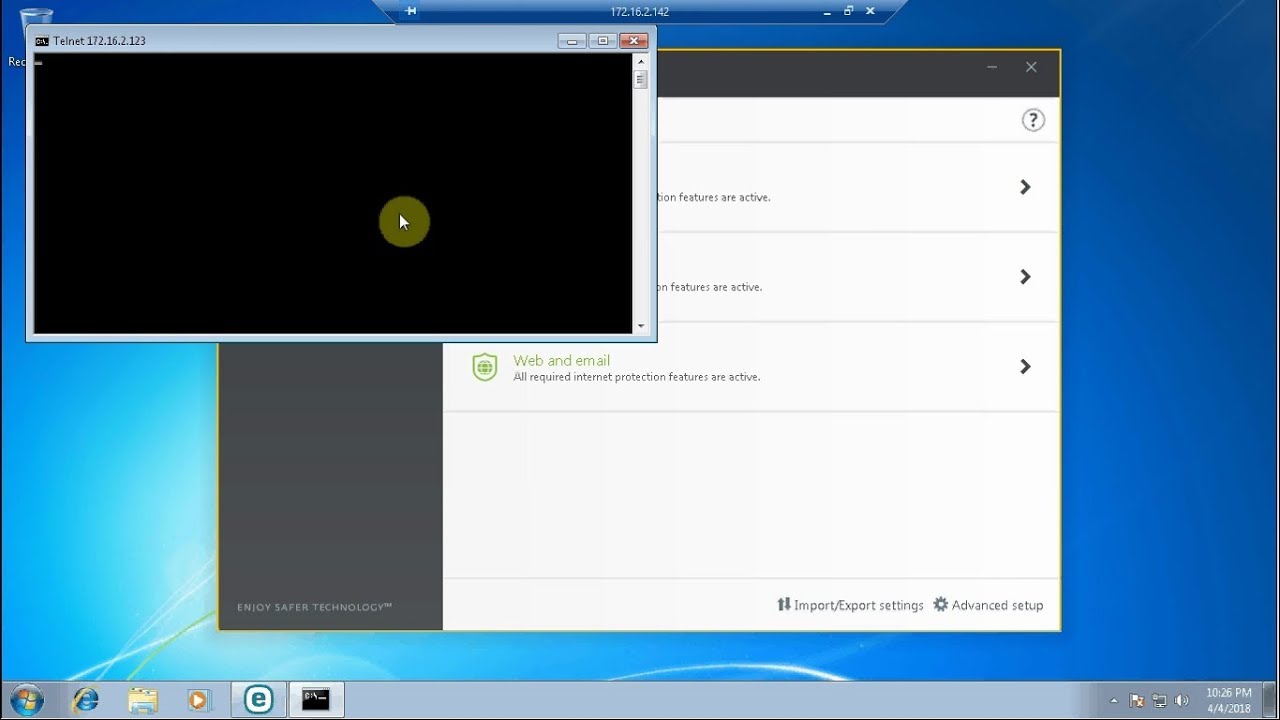
Task: Pin the remote desktop connection bar
Action: (411, 11)
